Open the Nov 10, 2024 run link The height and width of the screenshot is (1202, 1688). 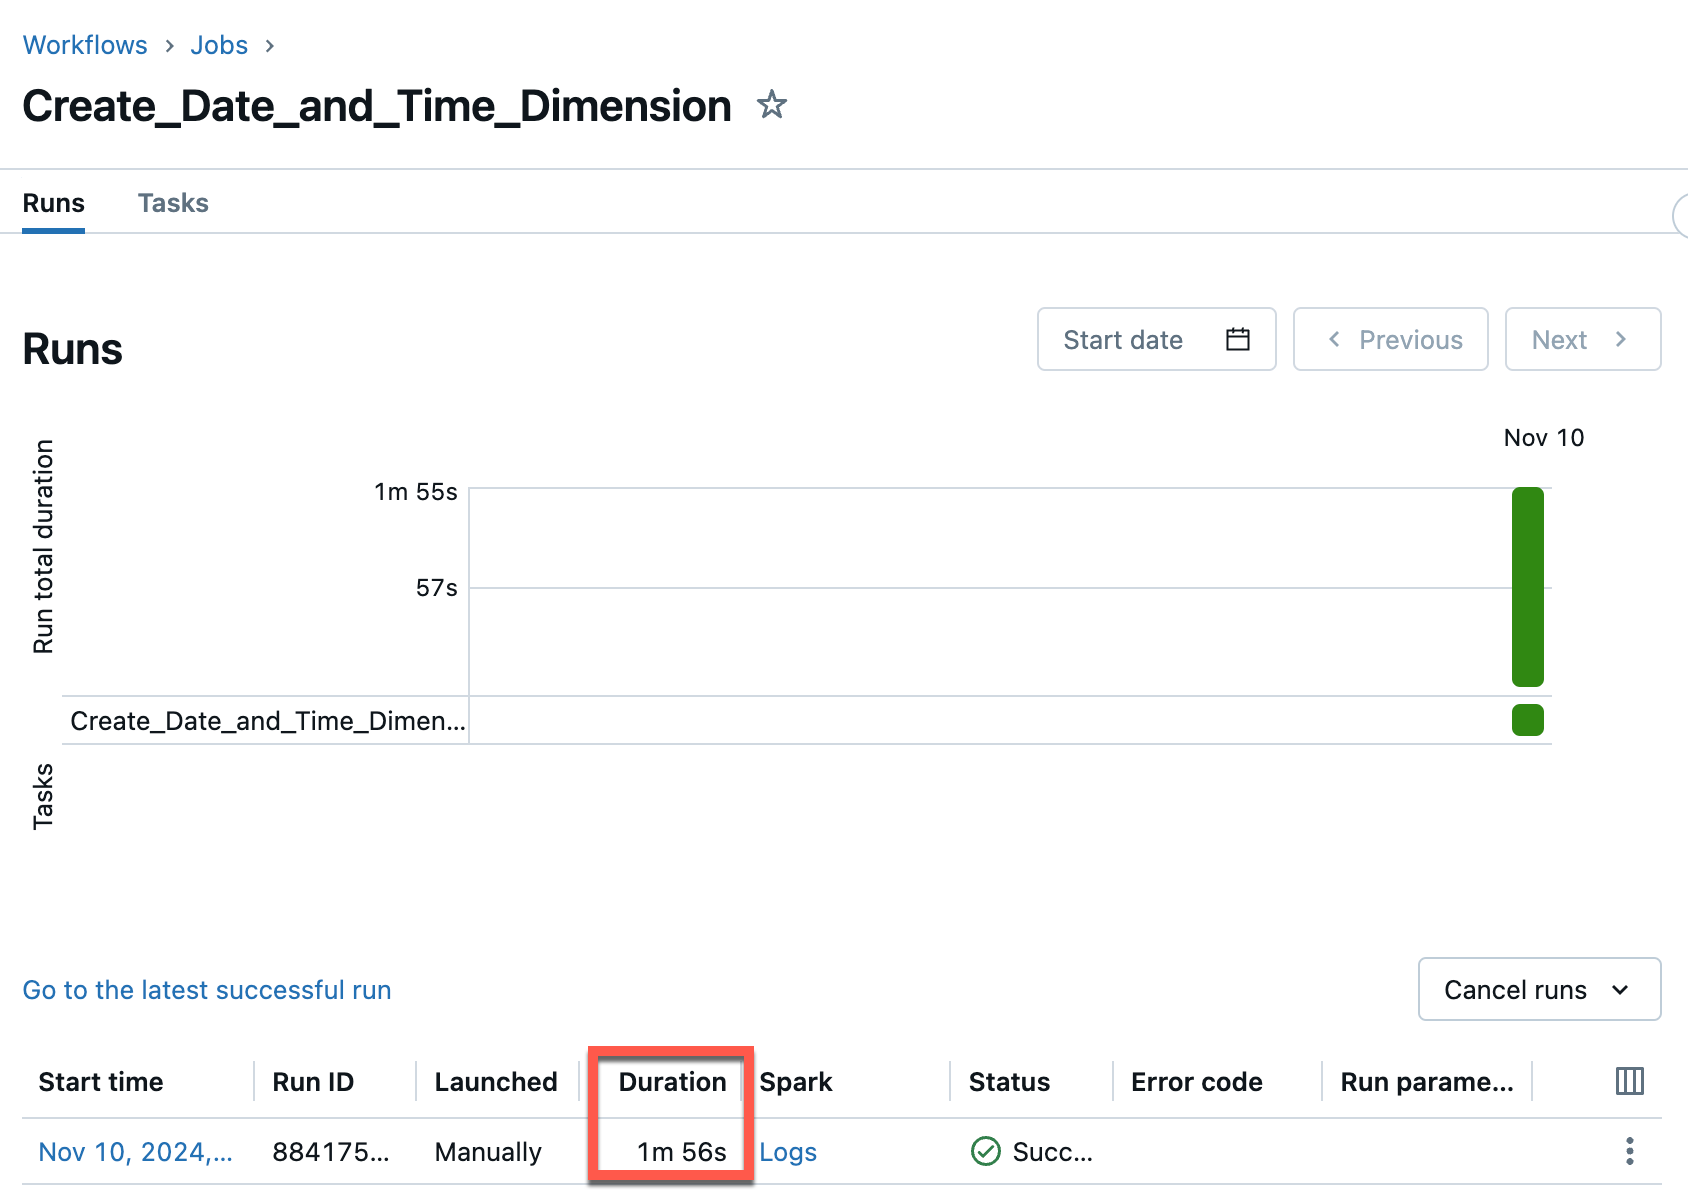coord(135,1152)
